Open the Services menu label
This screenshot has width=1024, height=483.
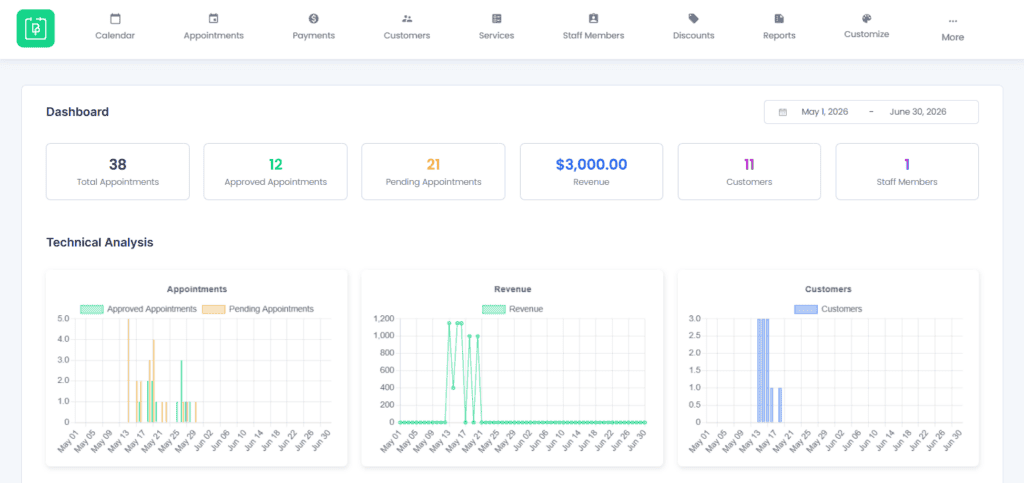pos(496,35)
